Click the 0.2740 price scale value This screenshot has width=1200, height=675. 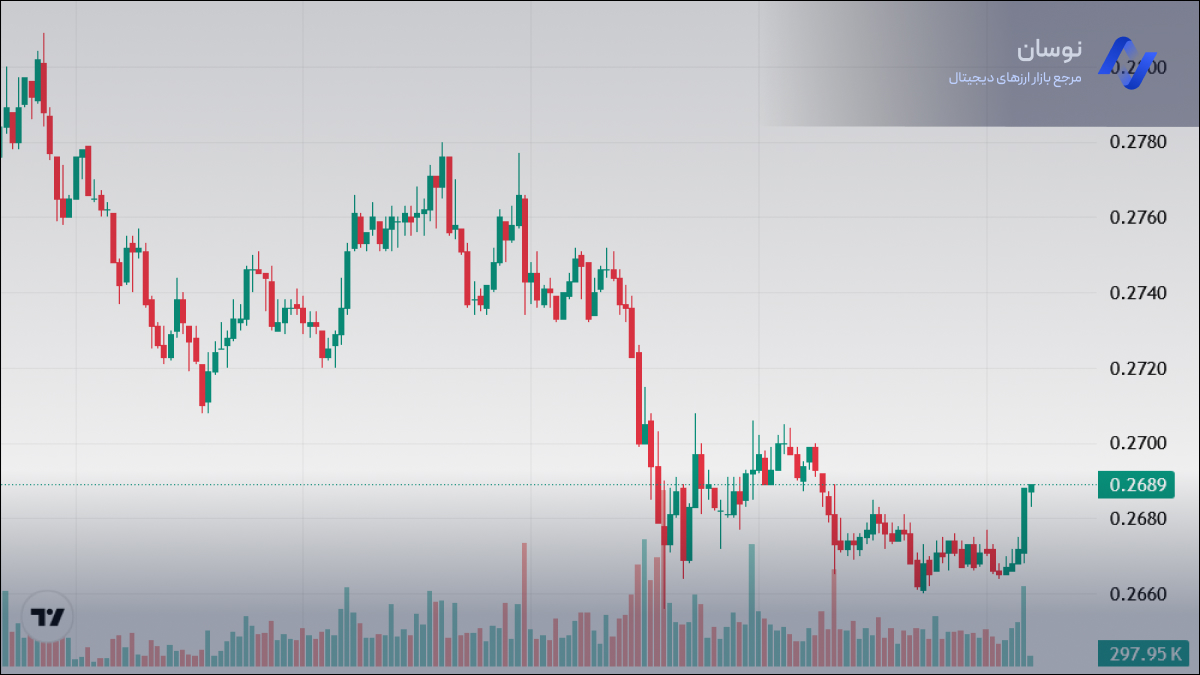click(1137, 293)
